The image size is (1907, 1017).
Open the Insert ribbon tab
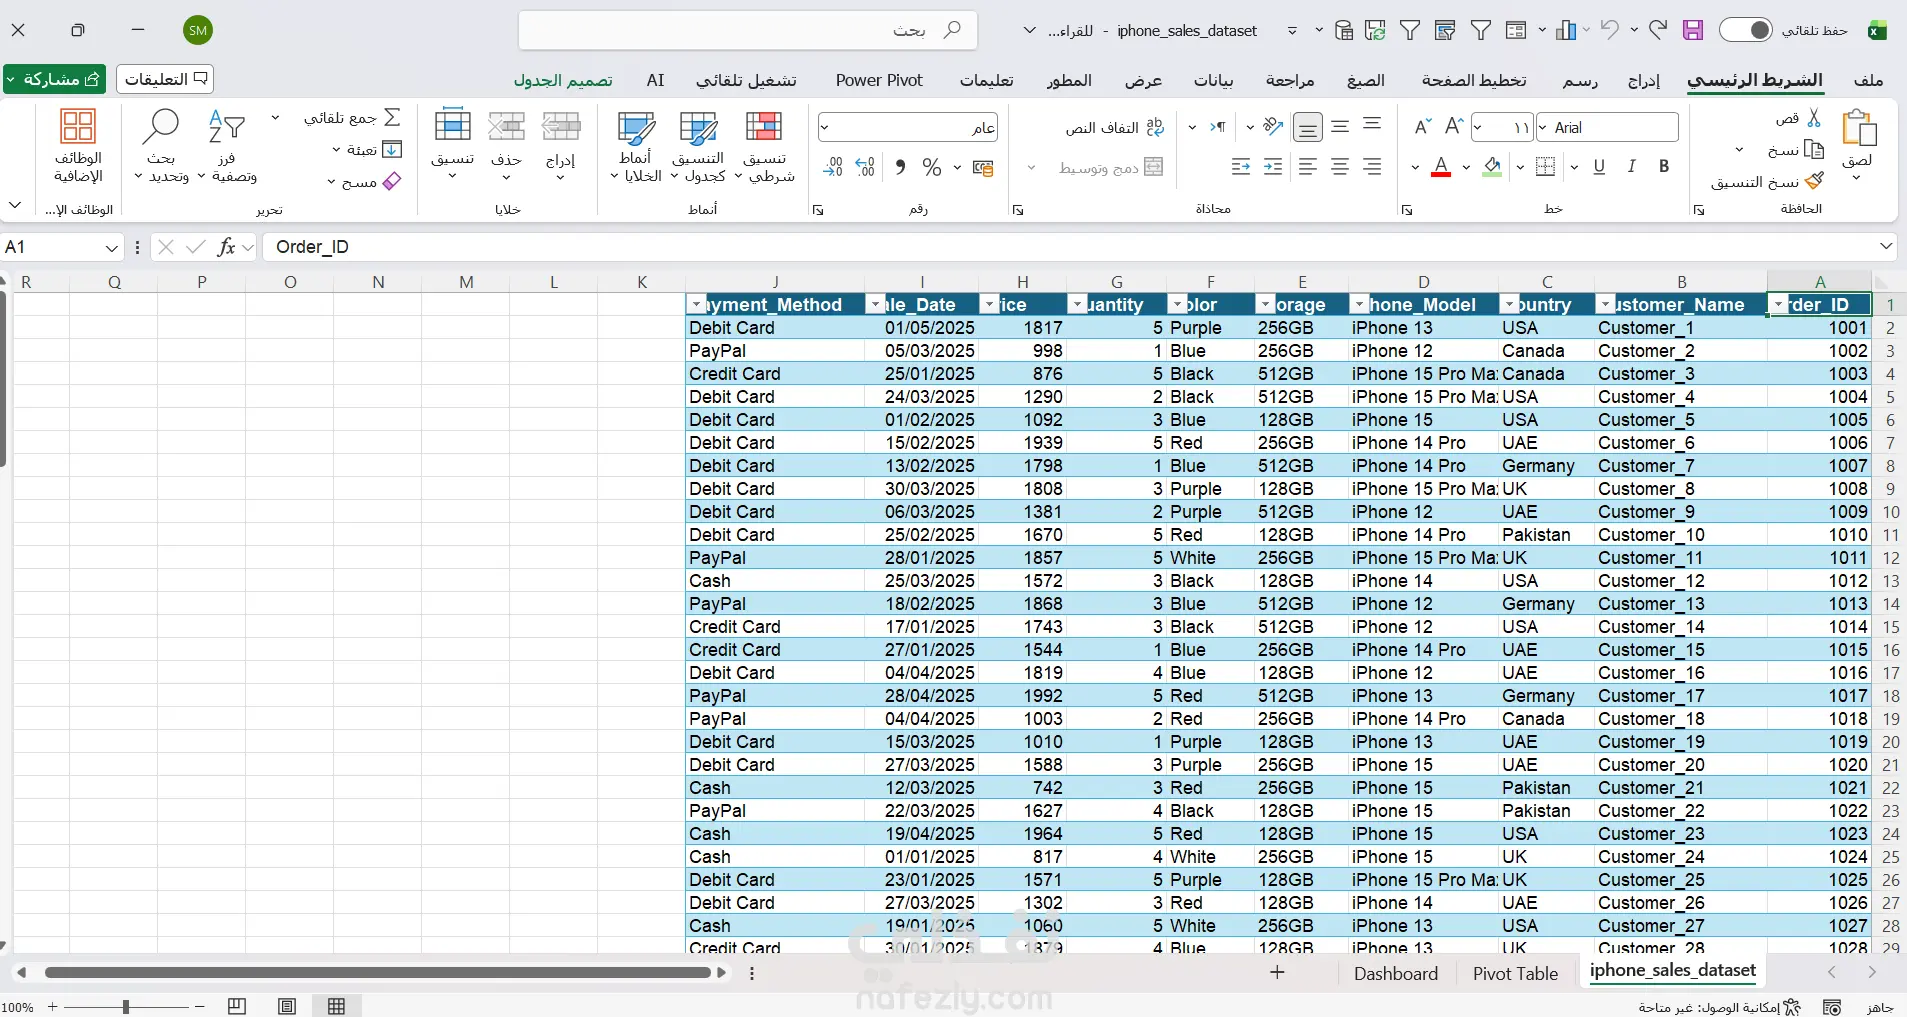point(1643,81)
